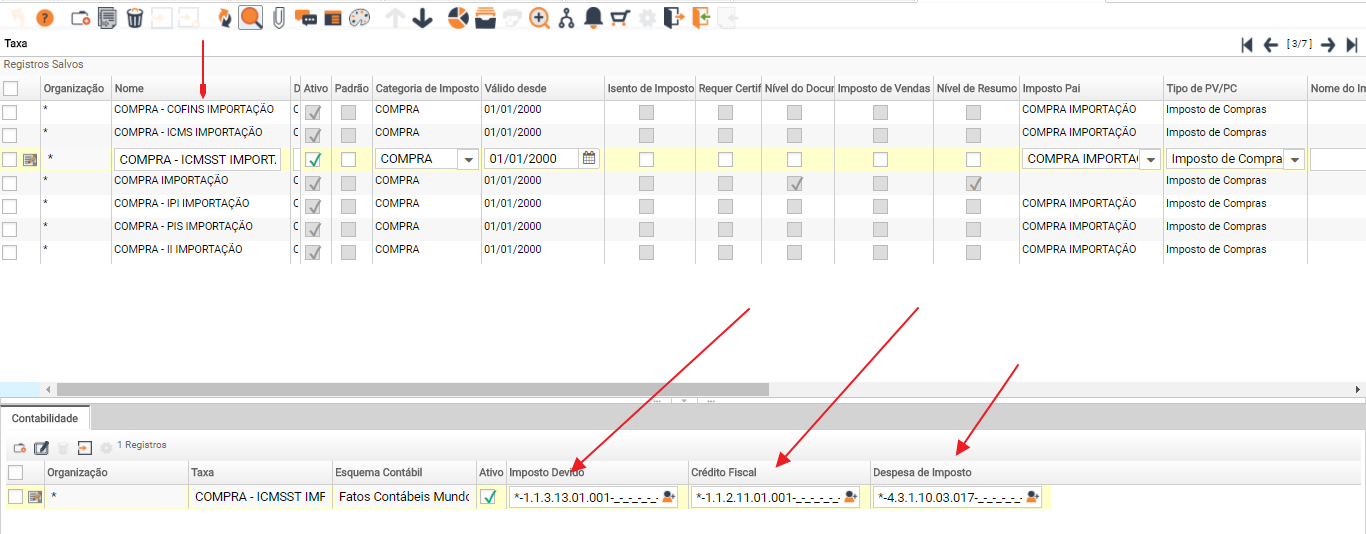Select the Contabilidade tab

(45, 416)
